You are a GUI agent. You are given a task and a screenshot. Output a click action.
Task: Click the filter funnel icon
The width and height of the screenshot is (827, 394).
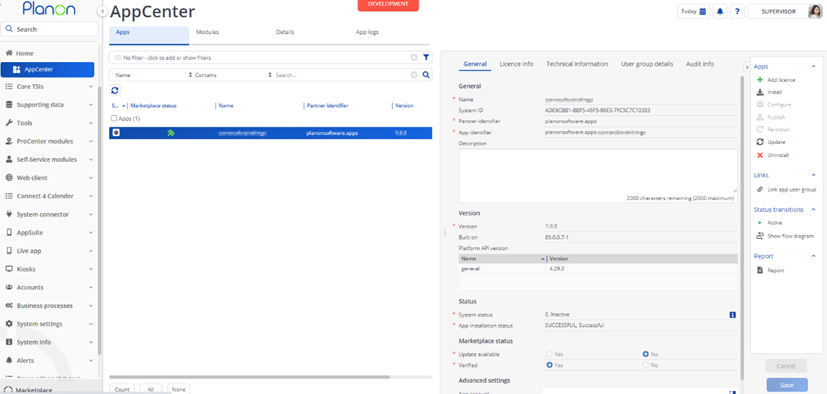tap(426, 57)
